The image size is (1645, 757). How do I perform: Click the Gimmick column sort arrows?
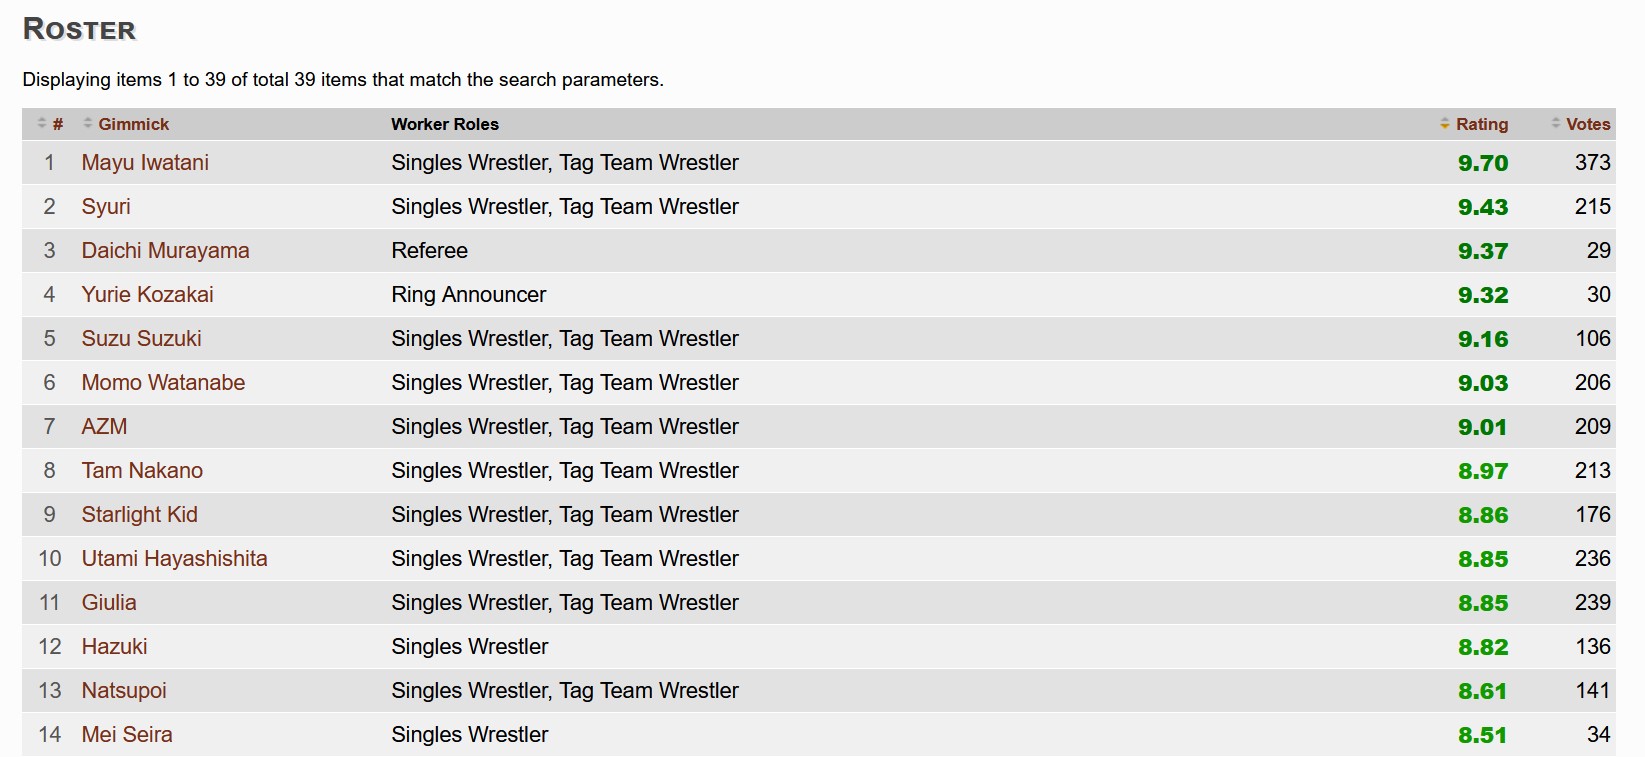pos(88,123)
